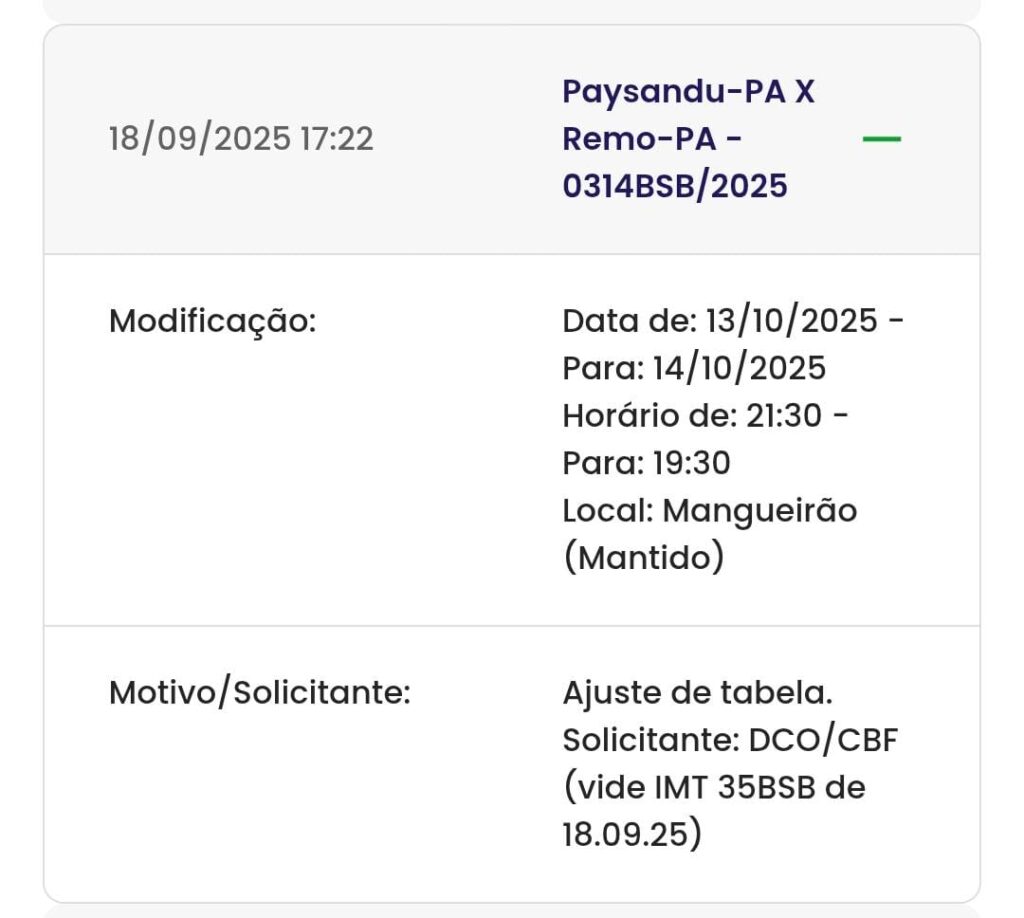Select the Modificação label
This screenshot has width=1024, height=918.
(212, 322)
